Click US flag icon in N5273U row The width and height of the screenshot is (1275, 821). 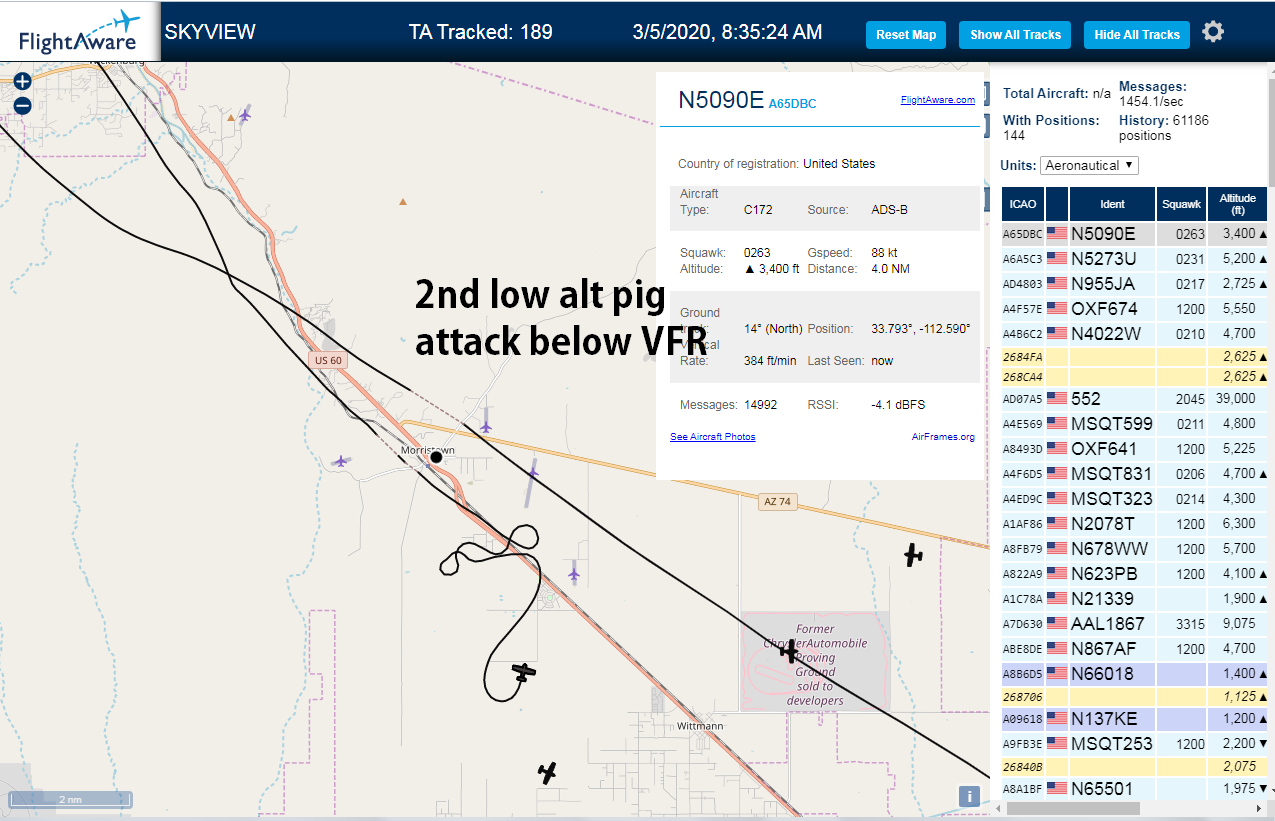[x=1057, y=259]
